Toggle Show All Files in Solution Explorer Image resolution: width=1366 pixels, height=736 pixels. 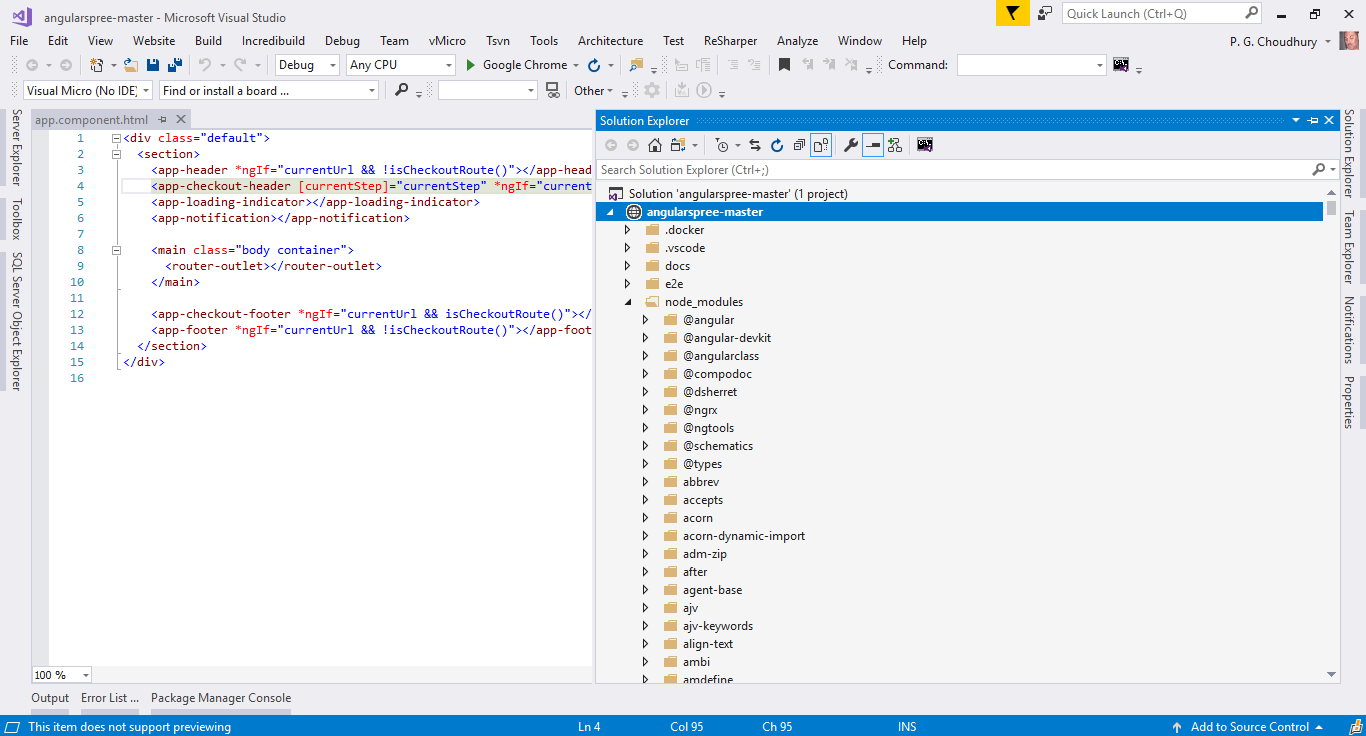pyautogui.click(x=821, y=145)
